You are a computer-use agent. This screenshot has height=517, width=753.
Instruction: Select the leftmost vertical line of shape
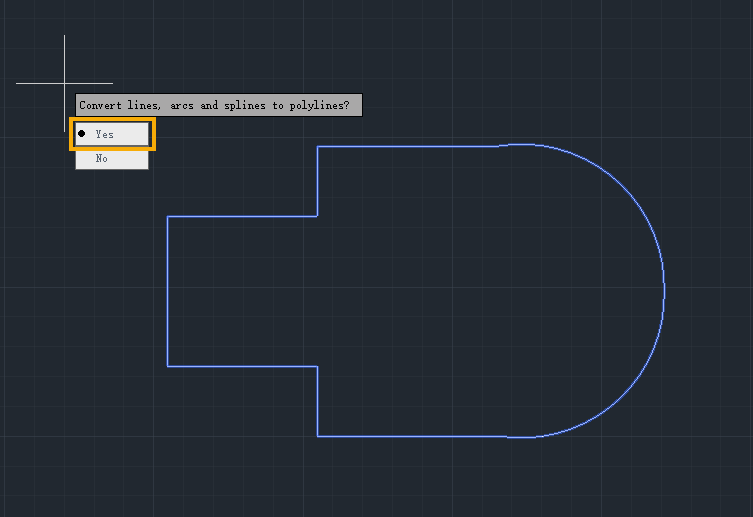168,291
